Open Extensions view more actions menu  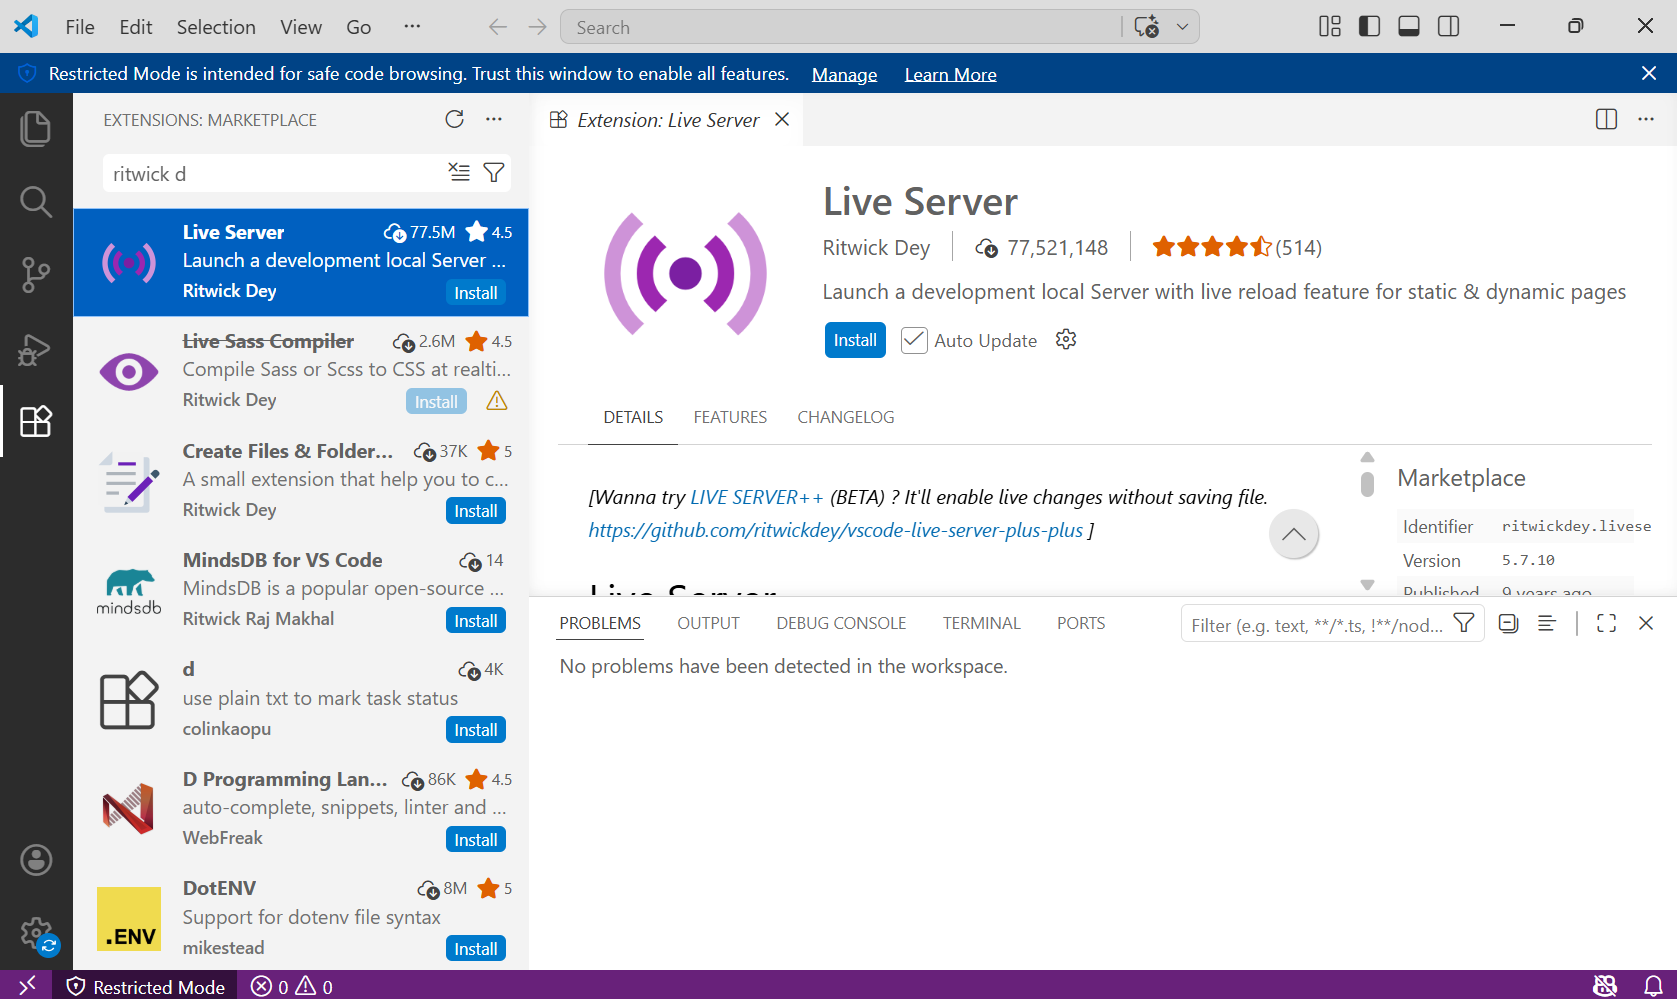(494, 119)
